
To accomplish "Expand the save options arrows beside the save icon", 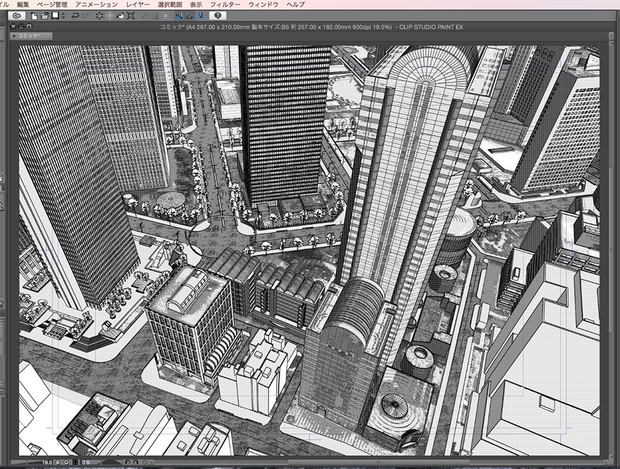I will [63, 16].
